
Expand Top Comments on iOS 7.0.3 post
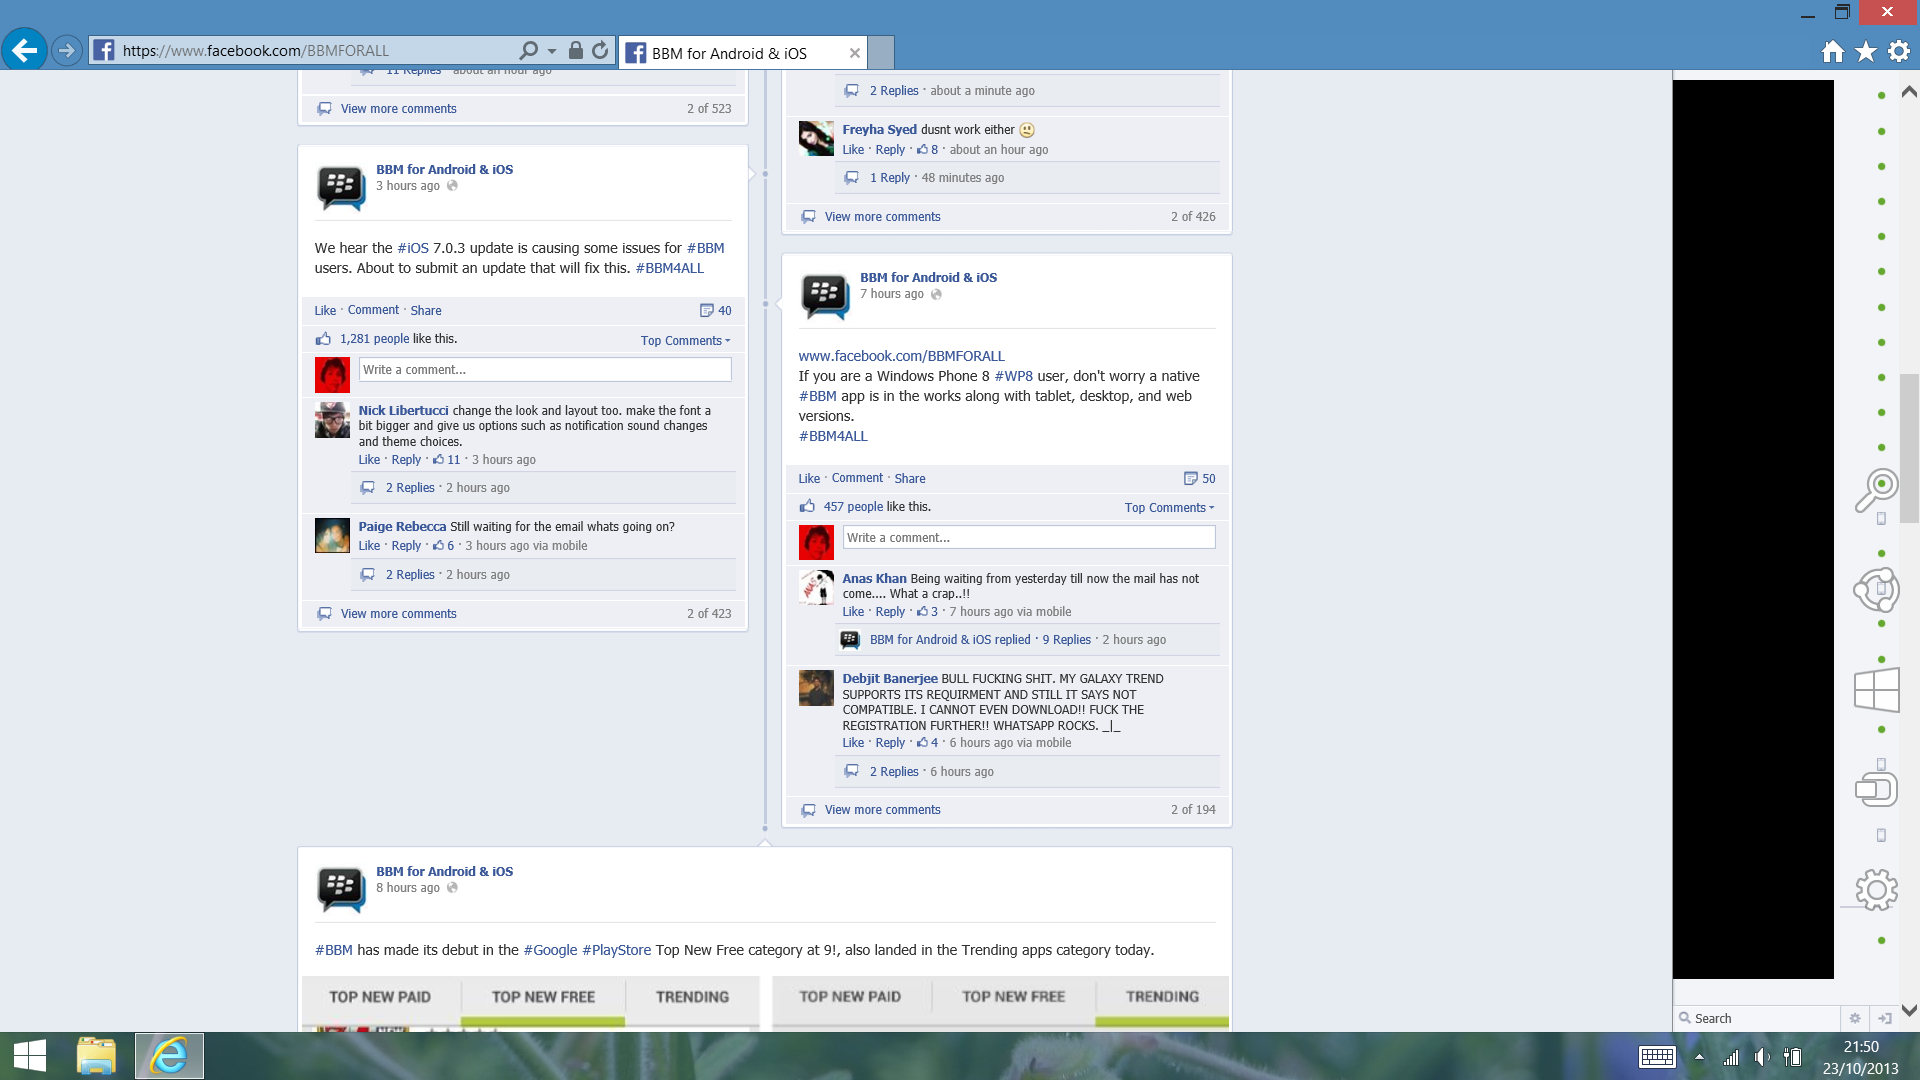[685, 340]
